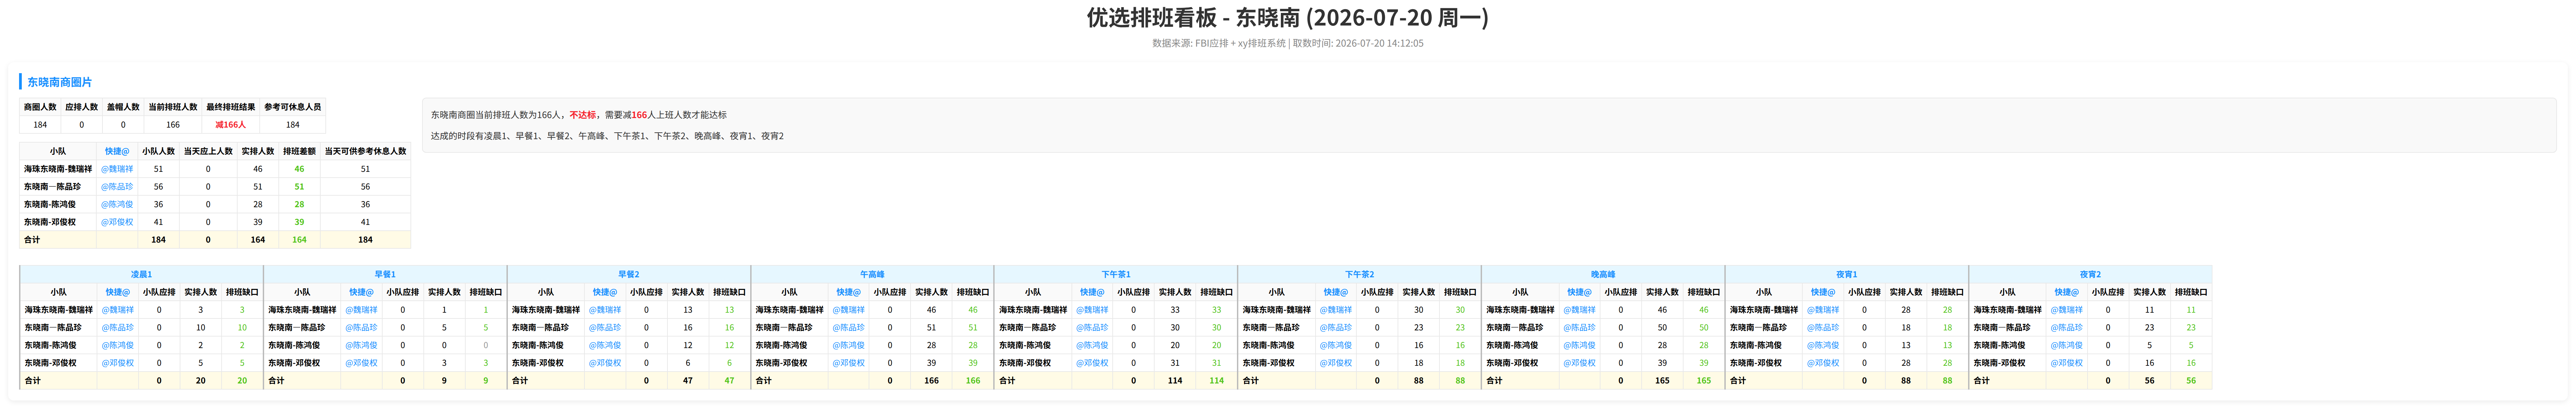
Task: Click @陈鸿俊 link in the overall squad summary table
Action: click(x=117, y=205)
